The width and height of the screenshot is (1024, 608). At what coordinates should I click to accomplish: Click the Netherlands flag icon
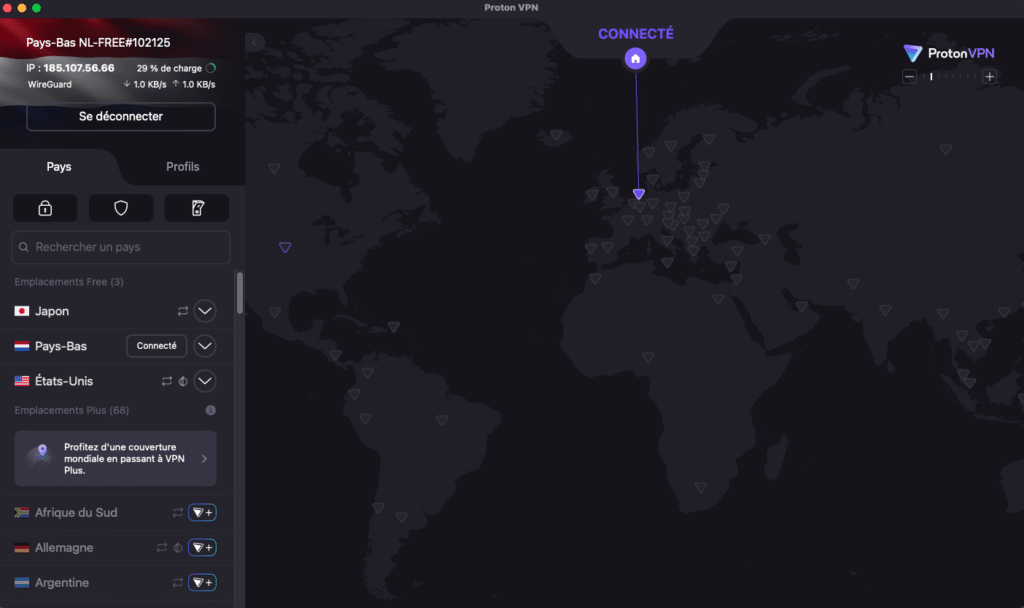coord(22,346)
